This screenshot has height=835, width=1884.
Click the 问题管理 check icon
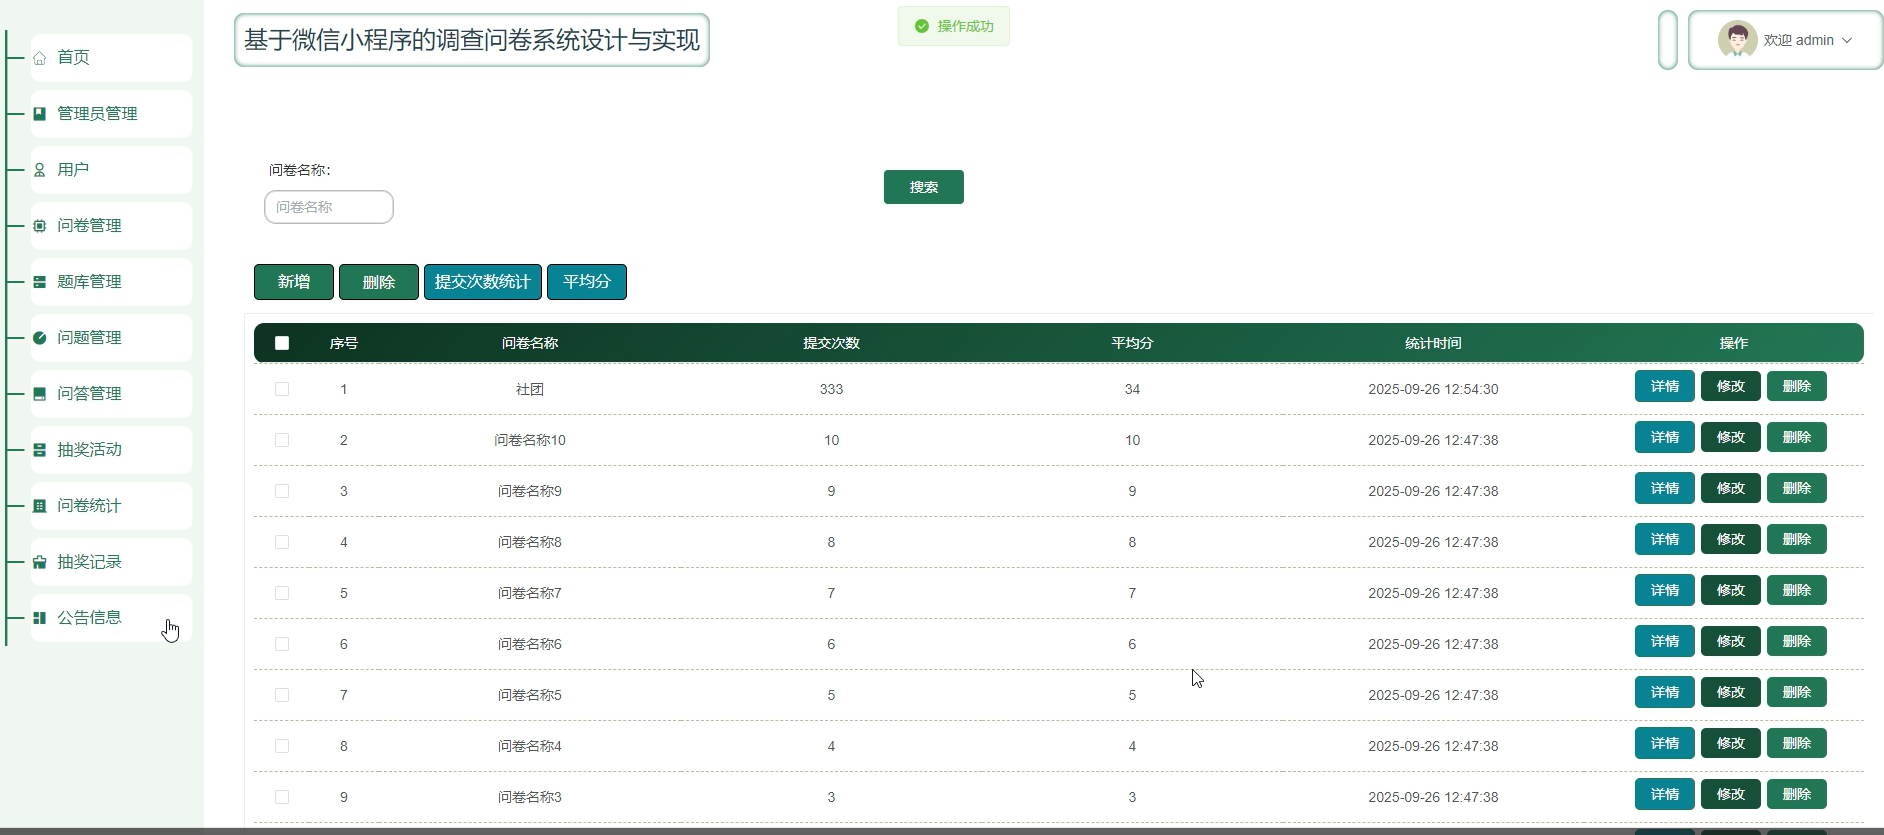(40, 338)
